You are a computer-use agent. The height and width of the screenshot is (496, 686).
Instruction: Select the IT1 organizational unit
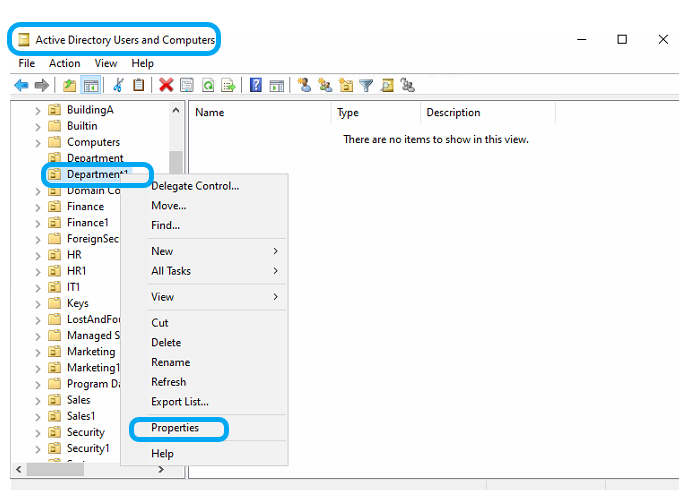coord(64,287)
